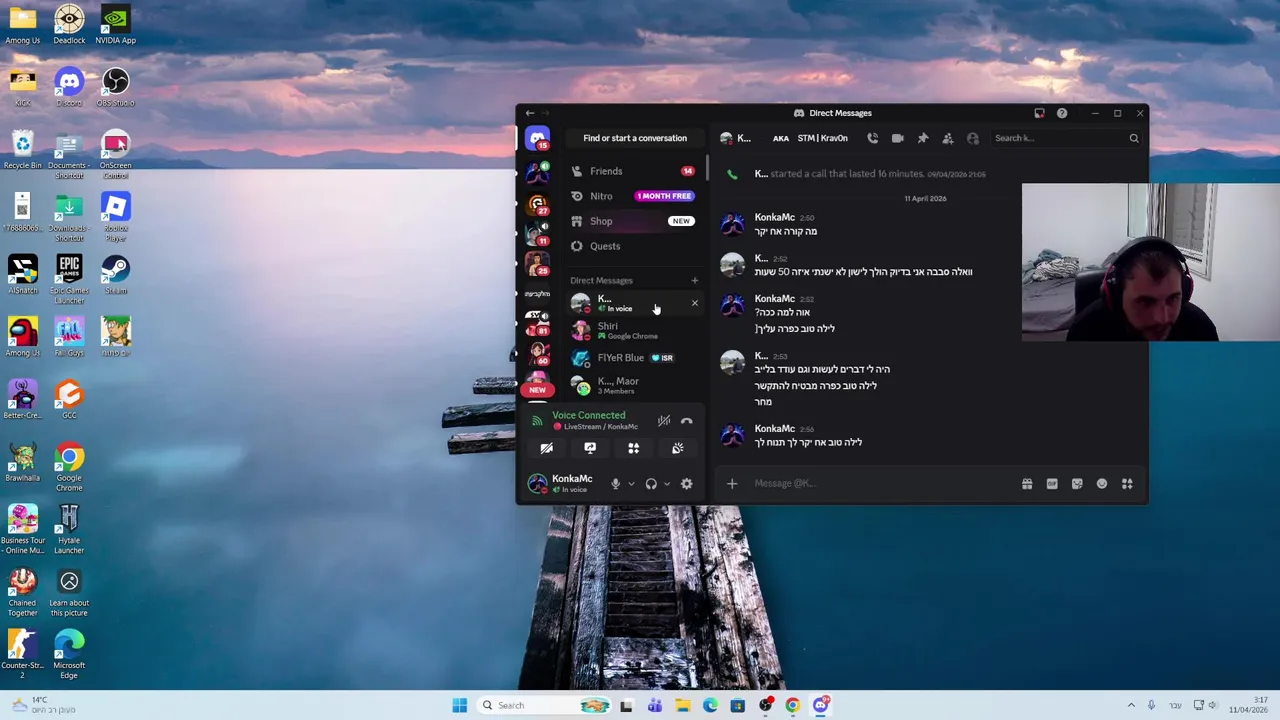Open output device options arrow next to headphones
The image size is (1280, 720).
point(667,484)
